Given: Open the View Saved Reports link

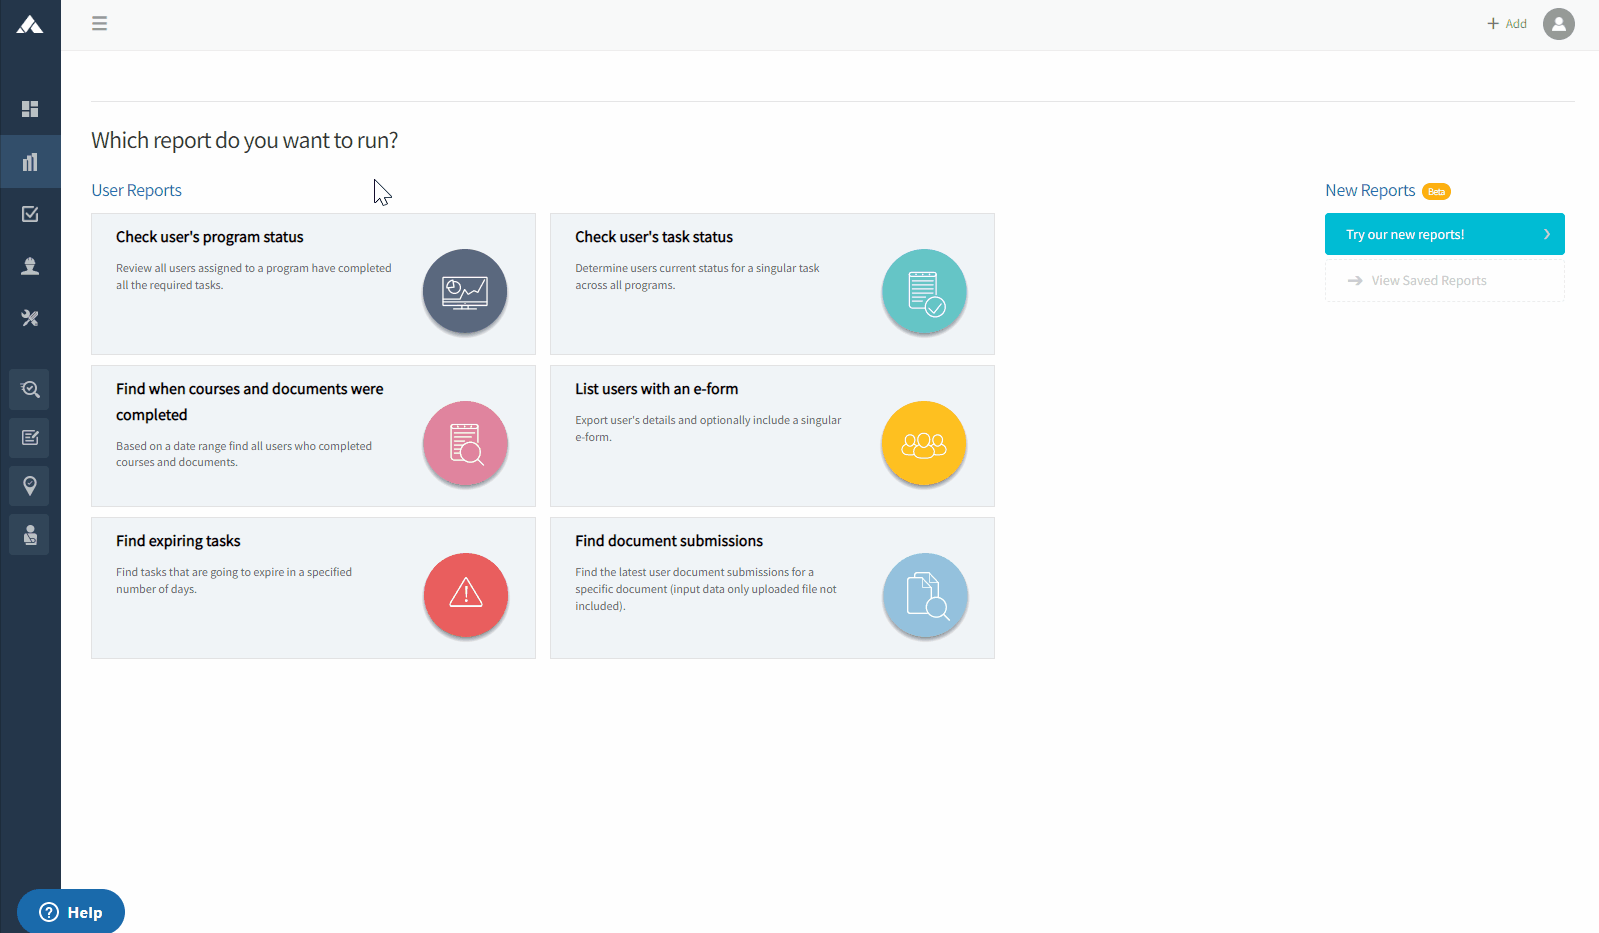Looking at the screenshot, I should [1428, 281].
